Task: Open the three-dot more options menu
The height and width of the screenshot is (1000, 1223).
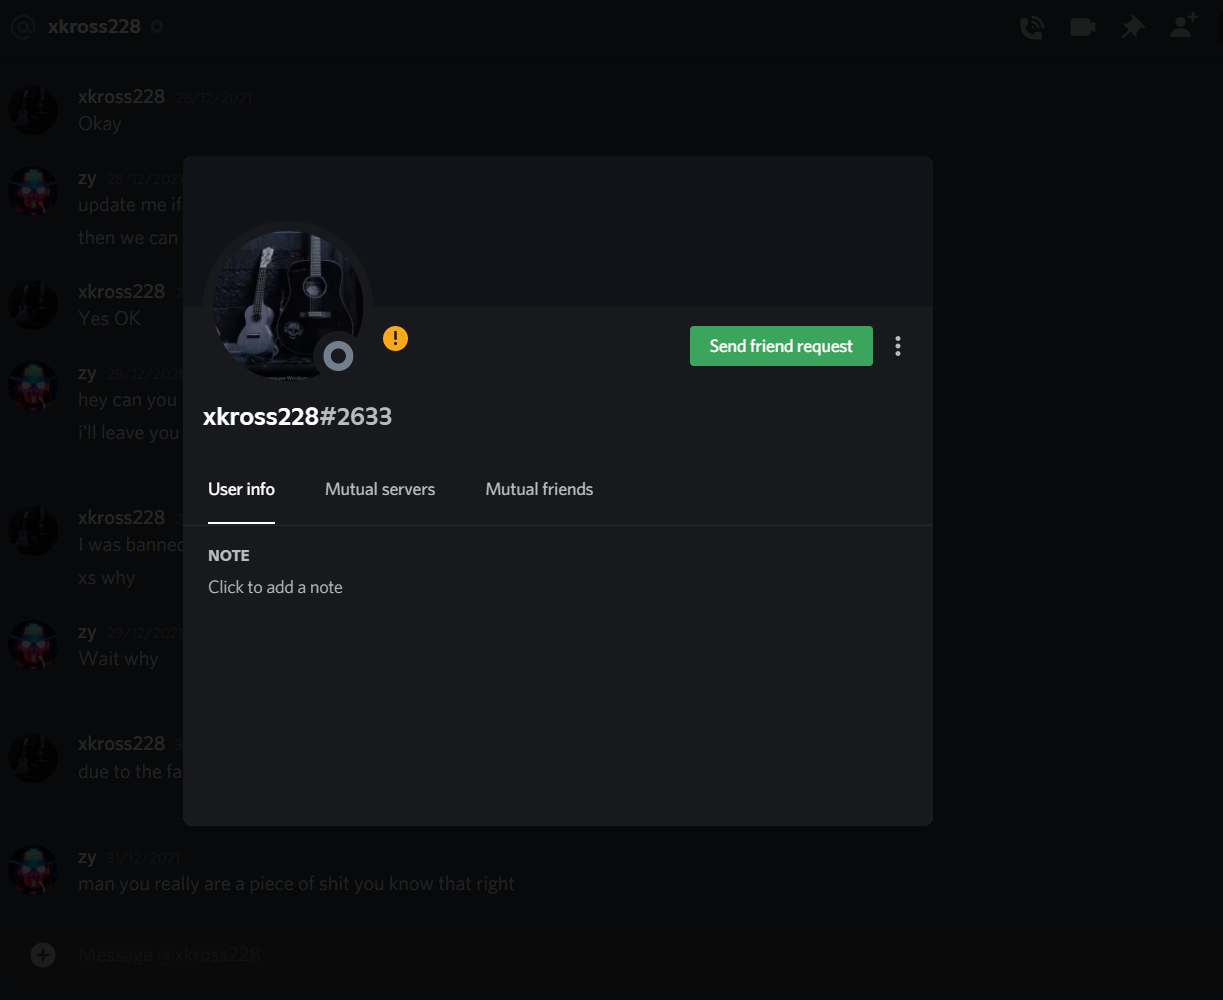Action: [x=898, y=346]
